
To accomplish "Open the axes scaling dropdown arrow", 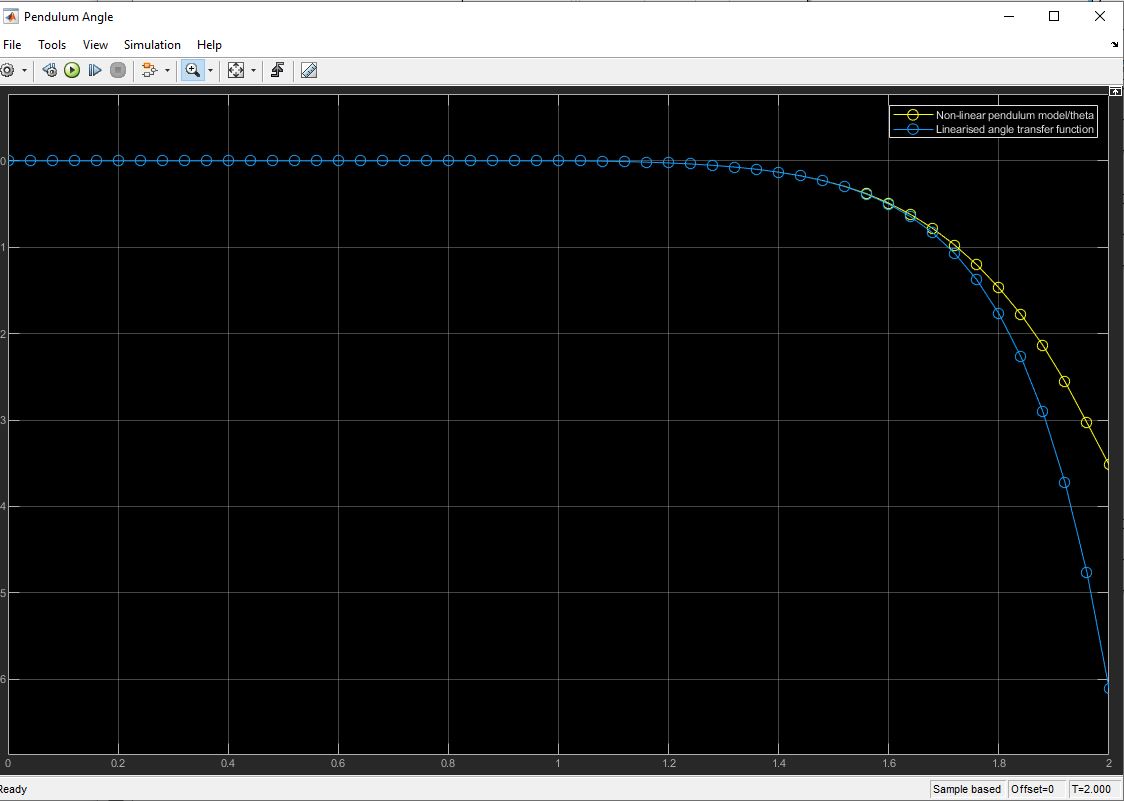I will [253, 70].
